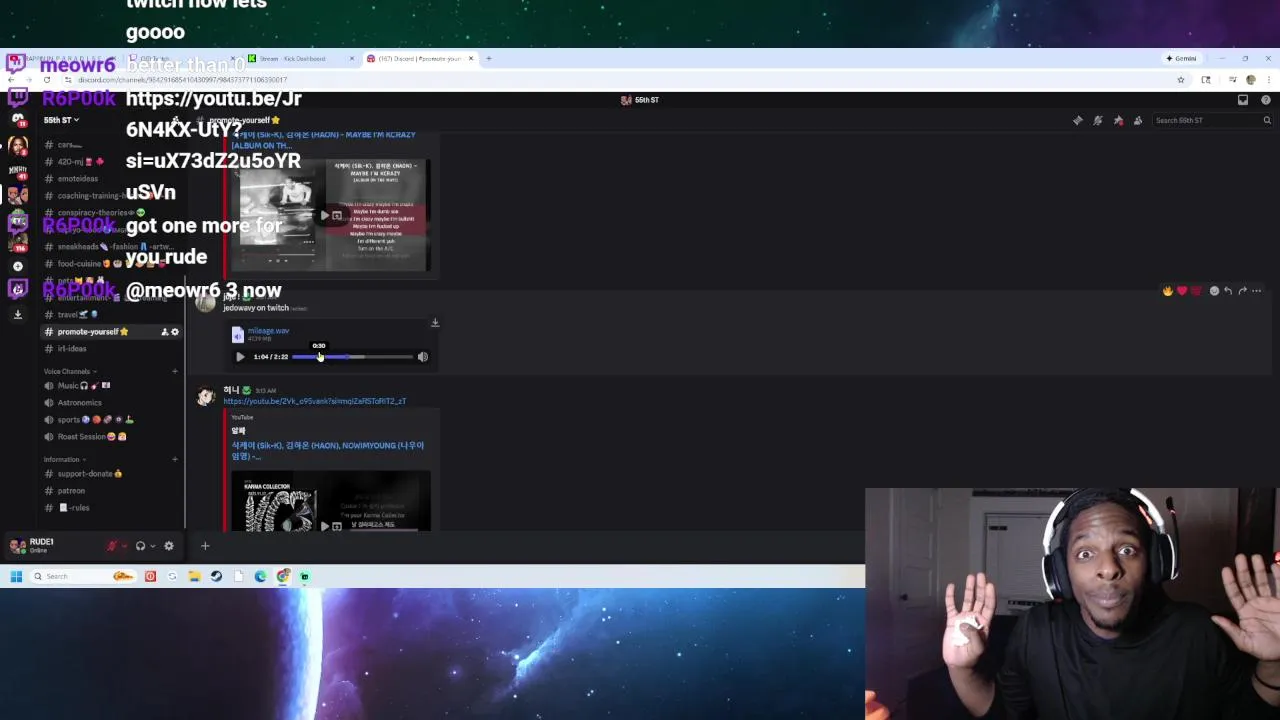
Task: Open the mileage.wav file link
Action: (x=268, y=331)
